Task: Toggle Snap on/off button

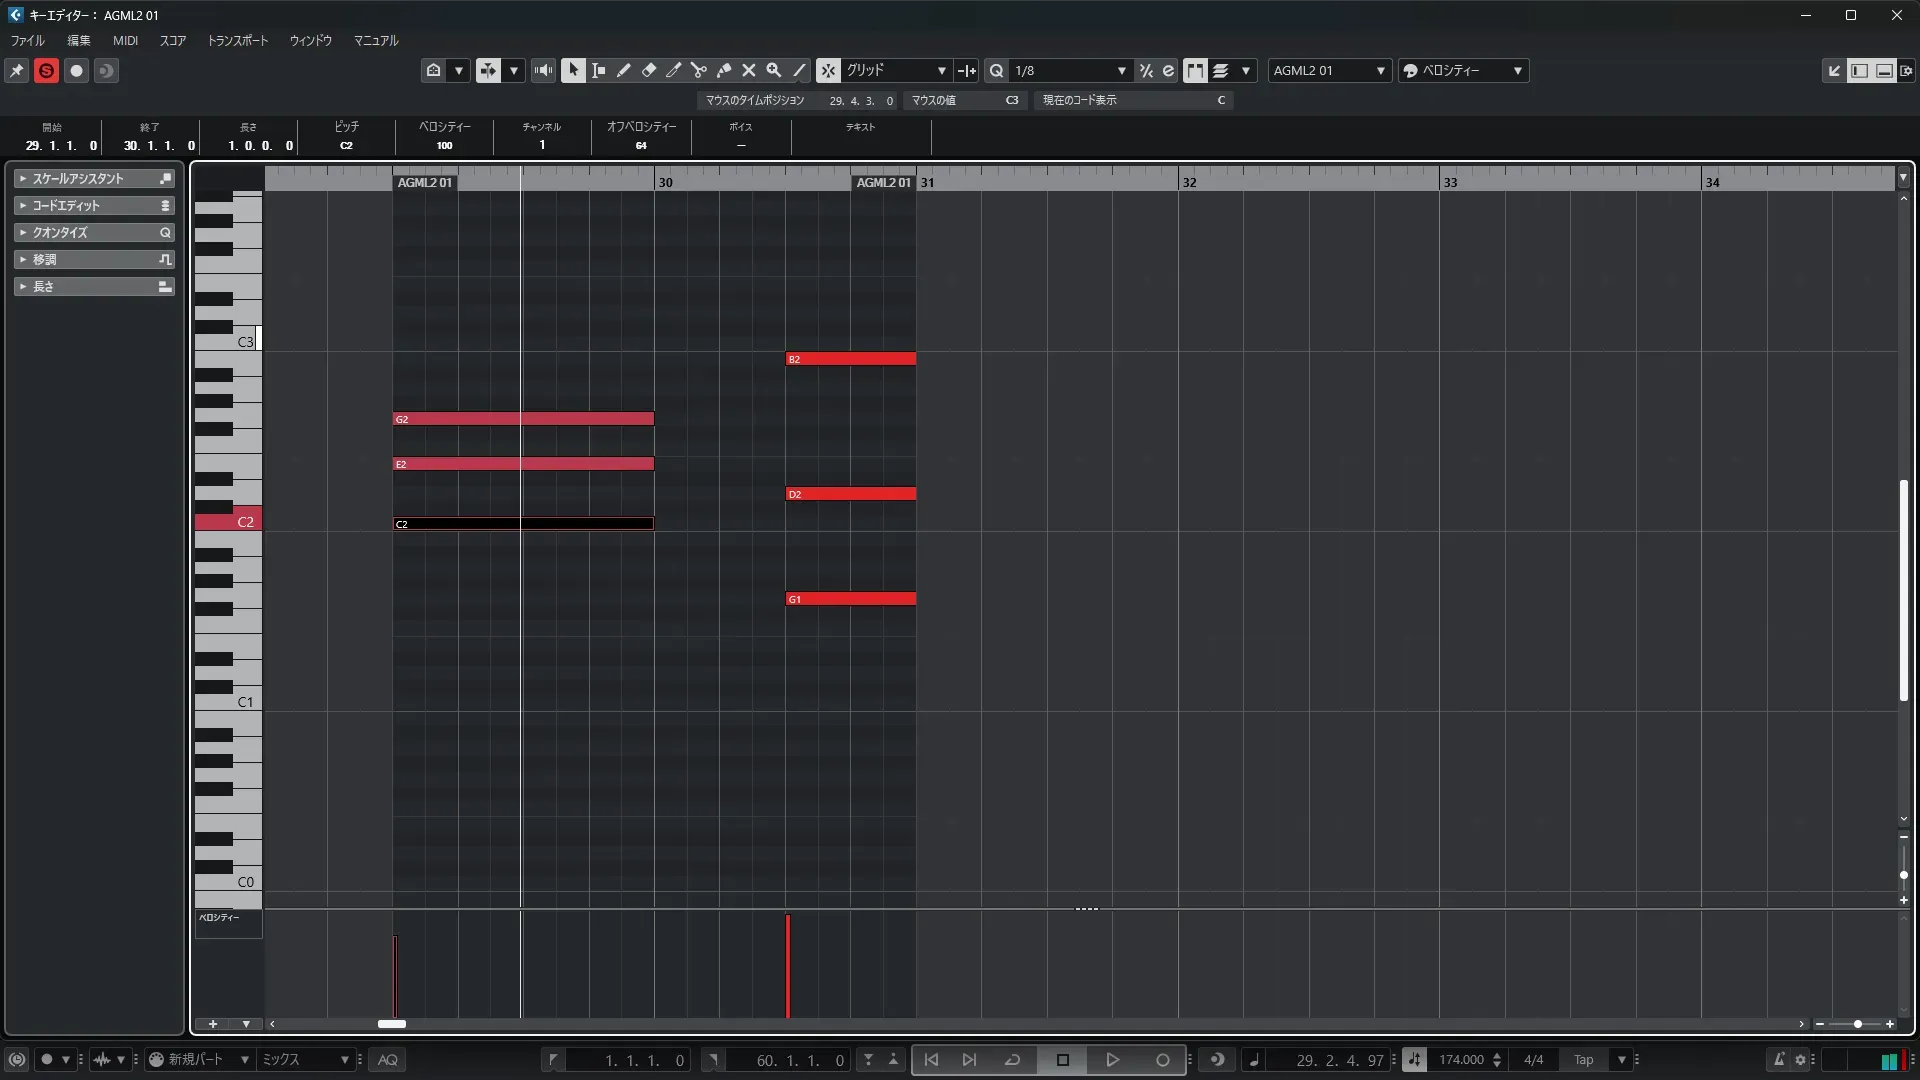Action: click(x=828, y=70)
